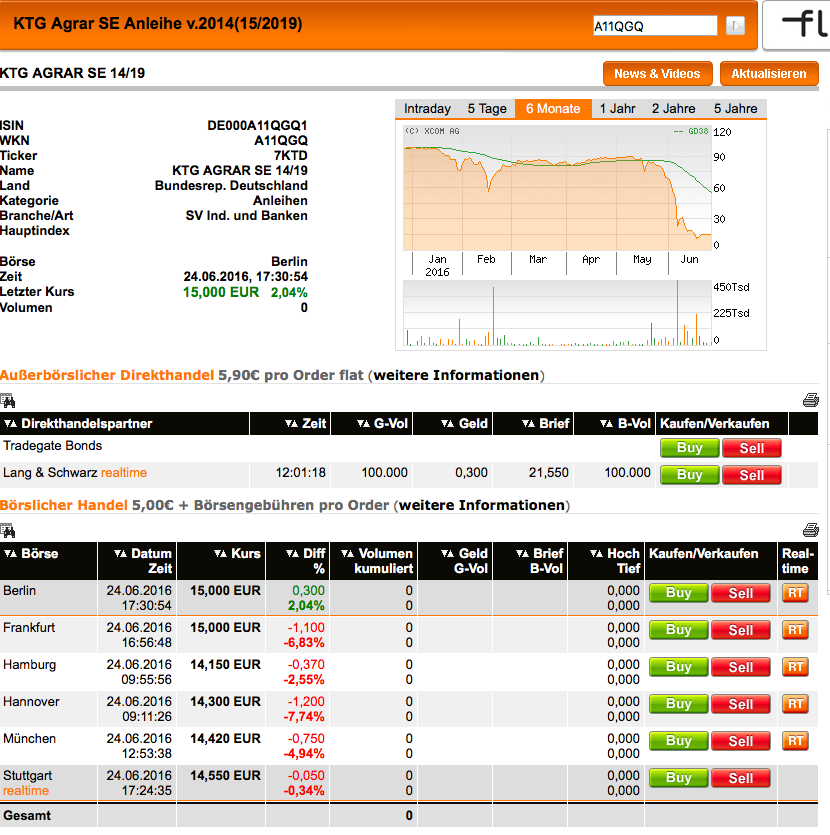Click Buy in the Berlin row
The image size is (830, 835).
[679, 593]
